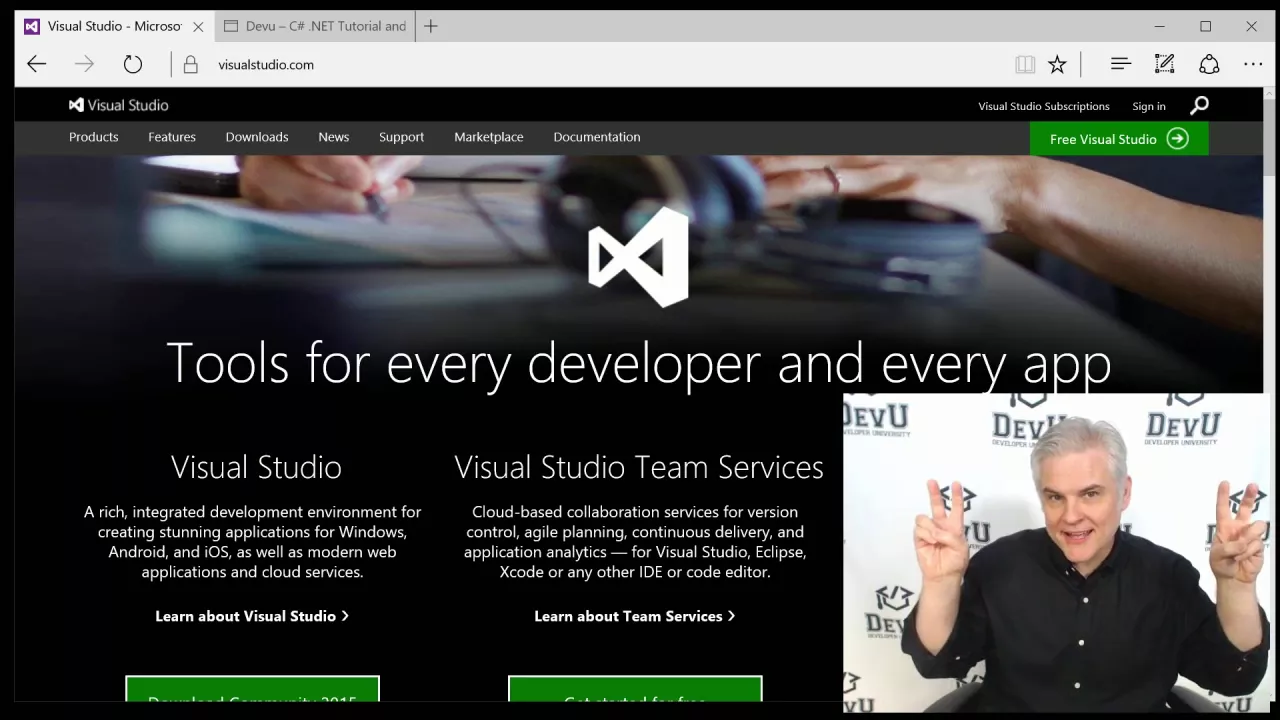Close the Visual Studio browser tab
The width and height of the screenshot is (1280, 720).
point(198,26)
